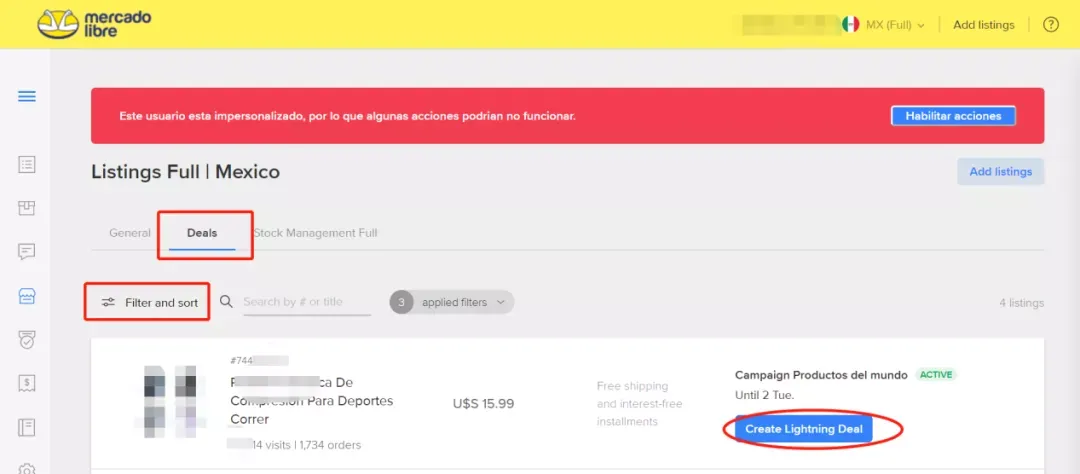Expand the 3 applied filters dropdown
The height and width of the screenshot is (474, 1080).
[x=452, y=302]
